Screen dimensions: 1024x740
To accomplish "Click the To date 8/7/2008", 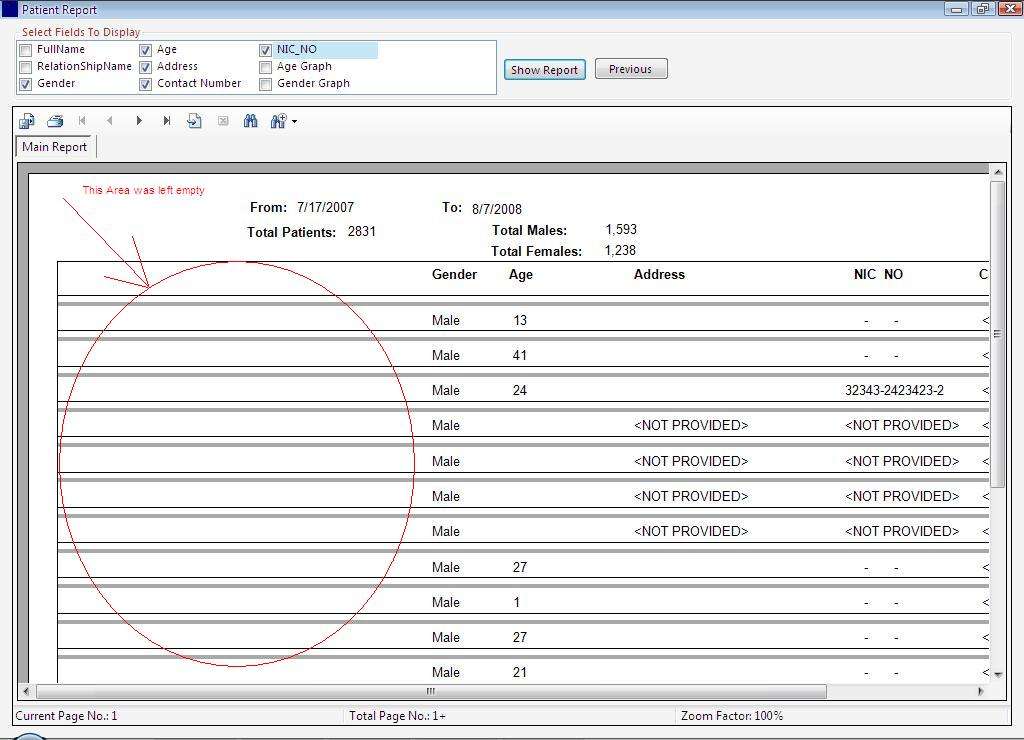I will 497,209.
